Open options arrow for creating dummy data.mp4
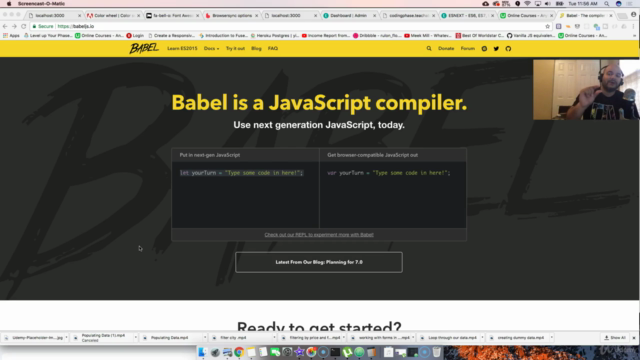Viewport: 640px width, 360px height. [551, 338]
